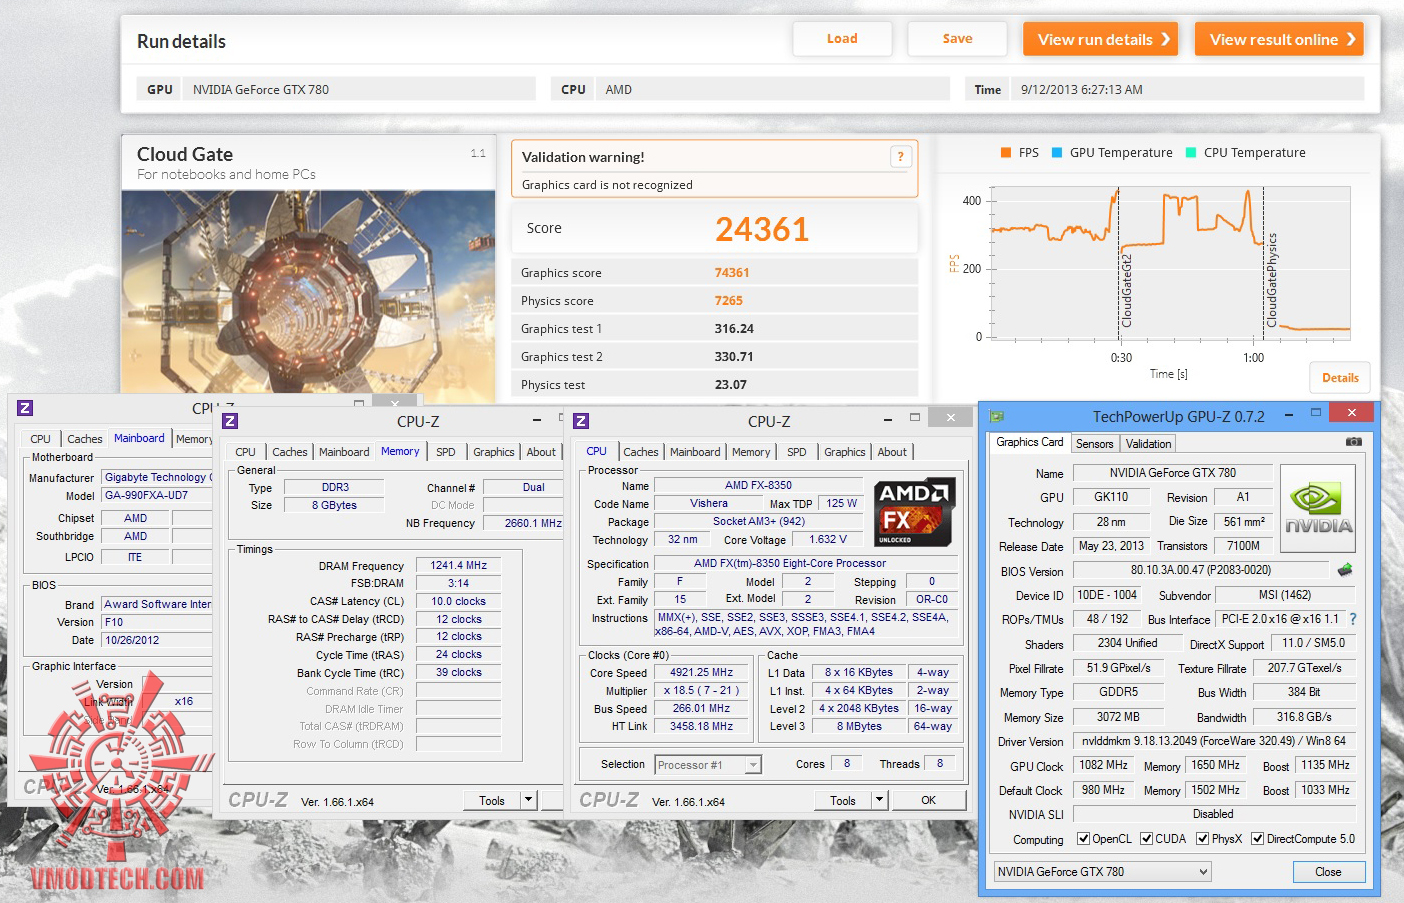Open Caches tab in CPU-Z Processor window

pos(641,452)
